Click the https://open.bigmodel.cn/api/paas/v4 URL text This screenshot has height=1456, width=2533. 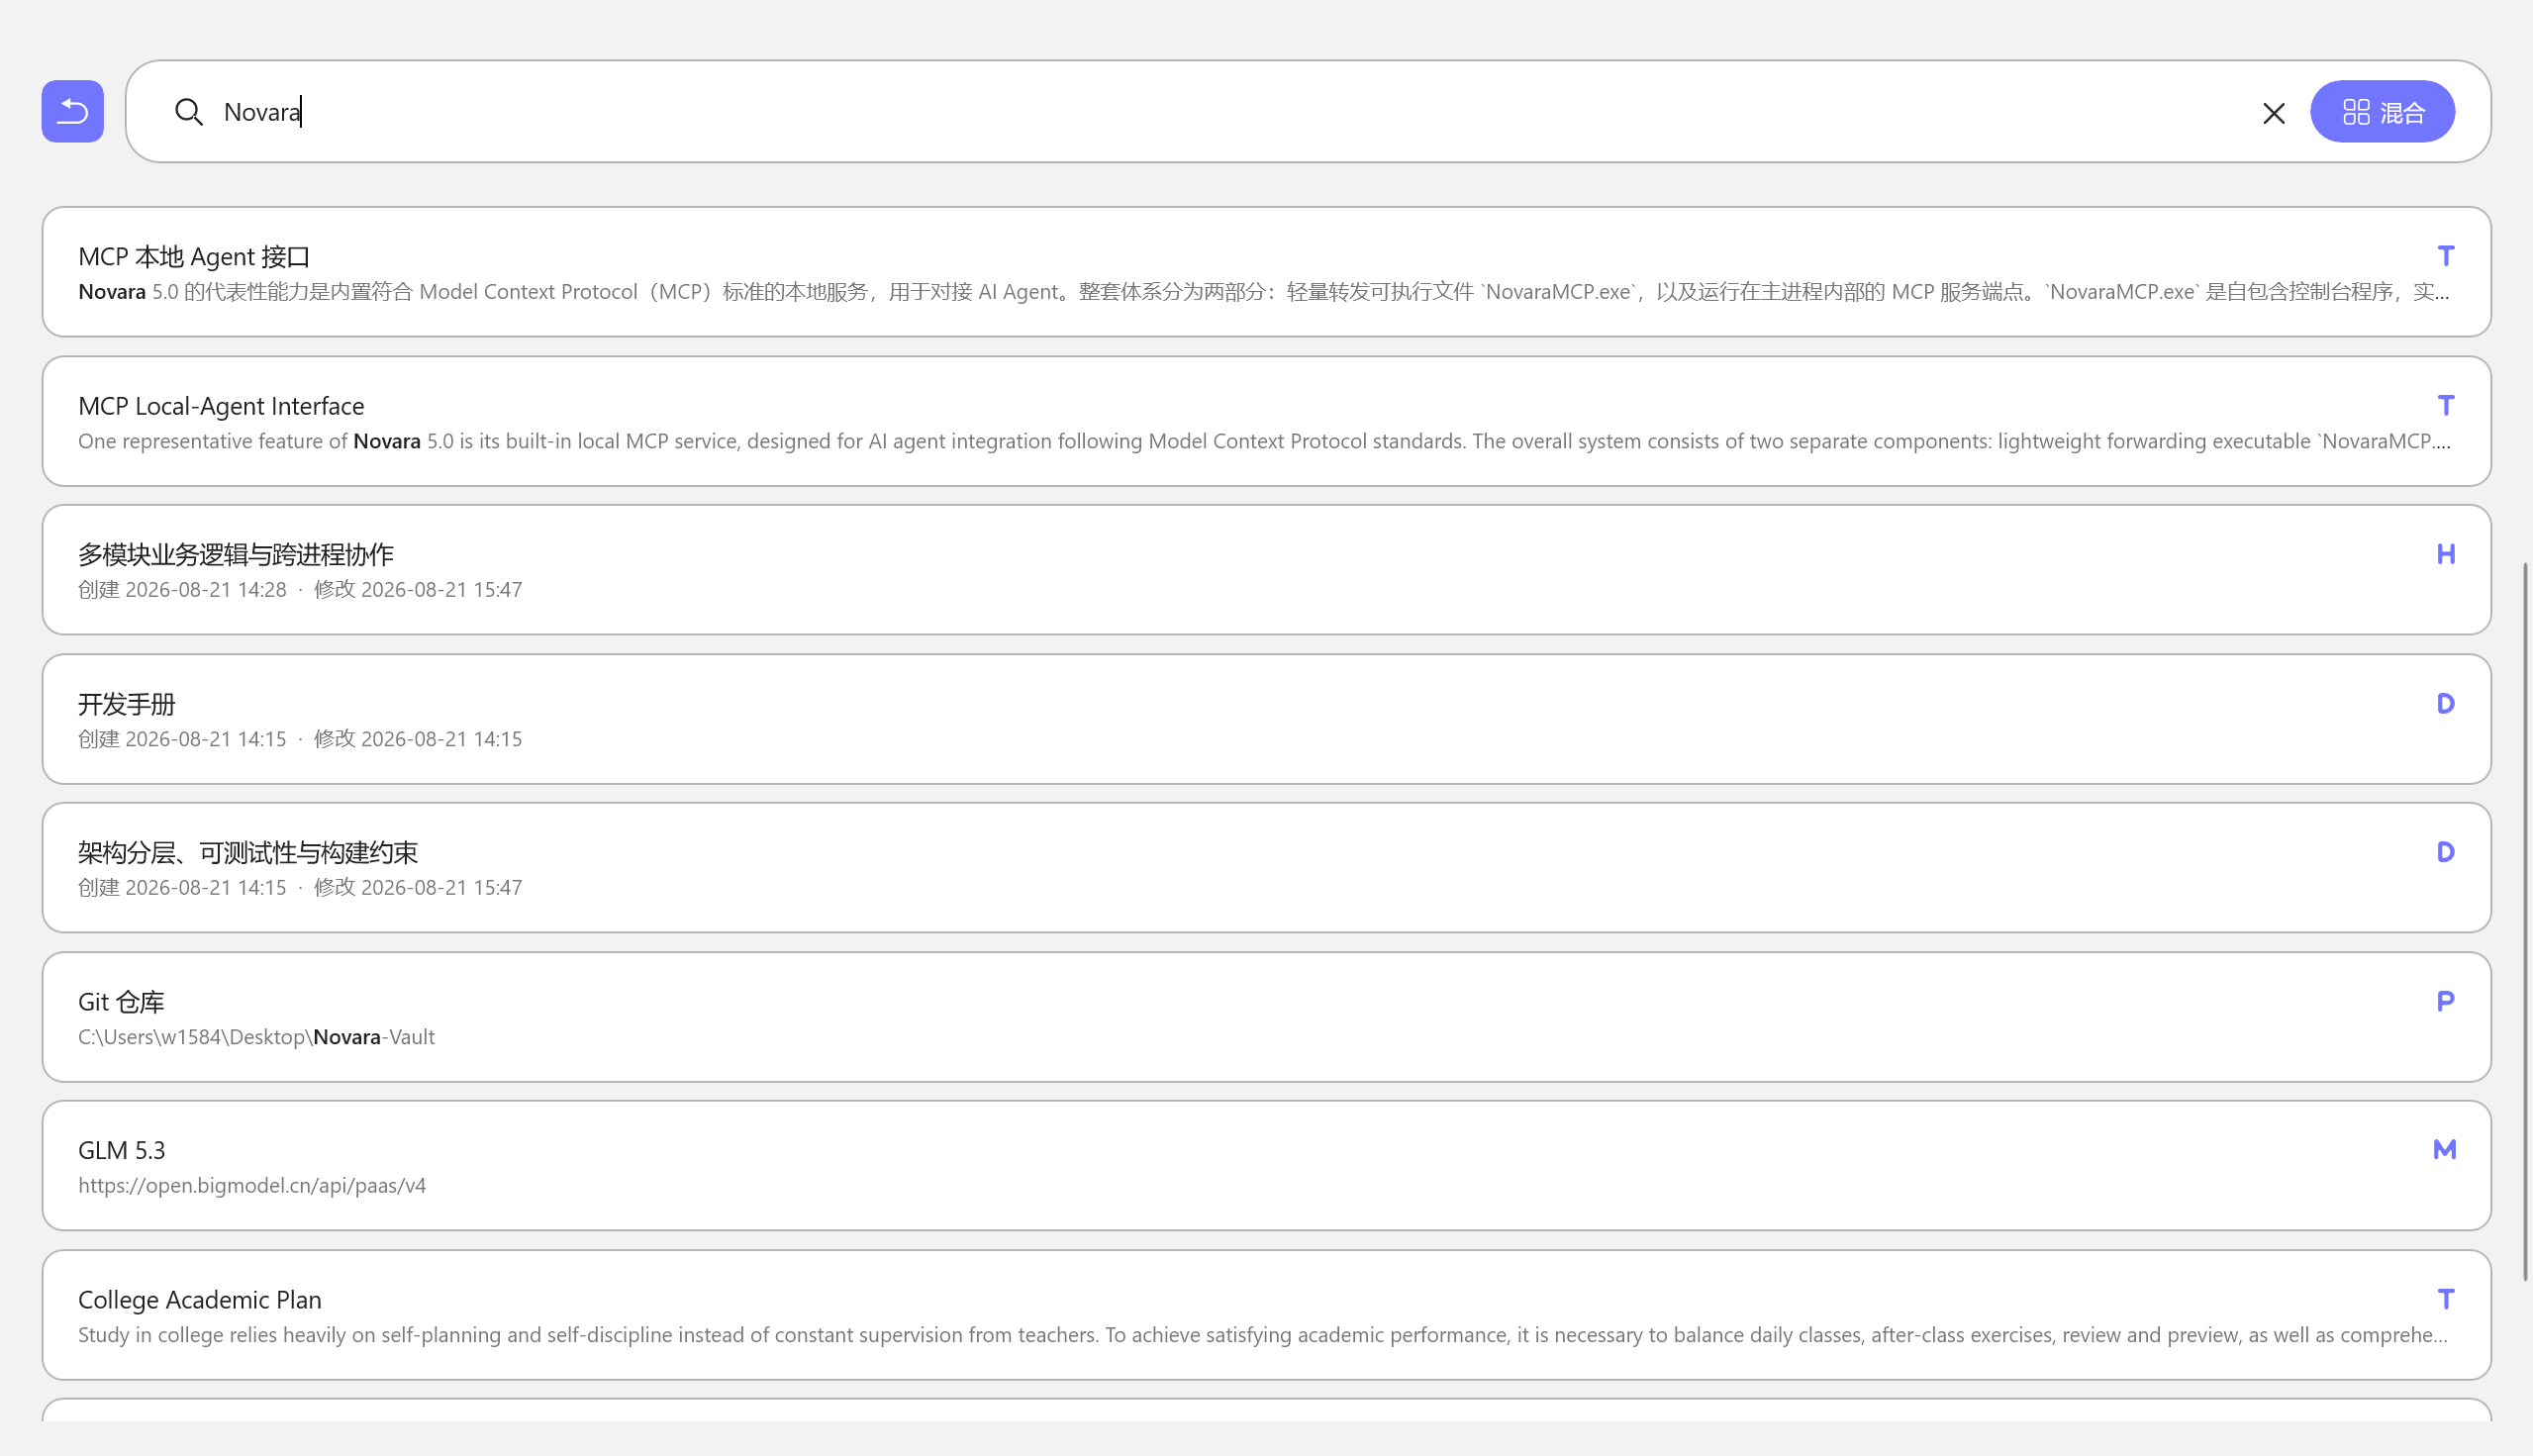point(252,1186)
